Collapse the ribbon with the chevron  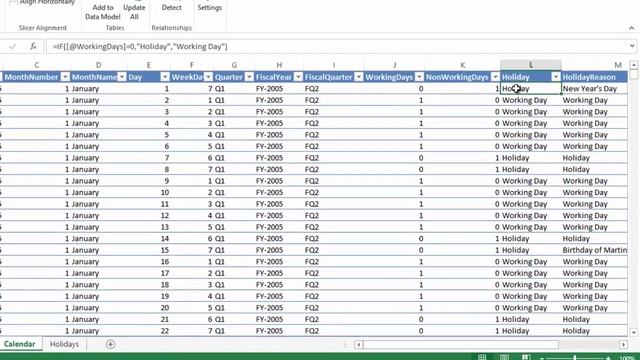pos(631,28)
